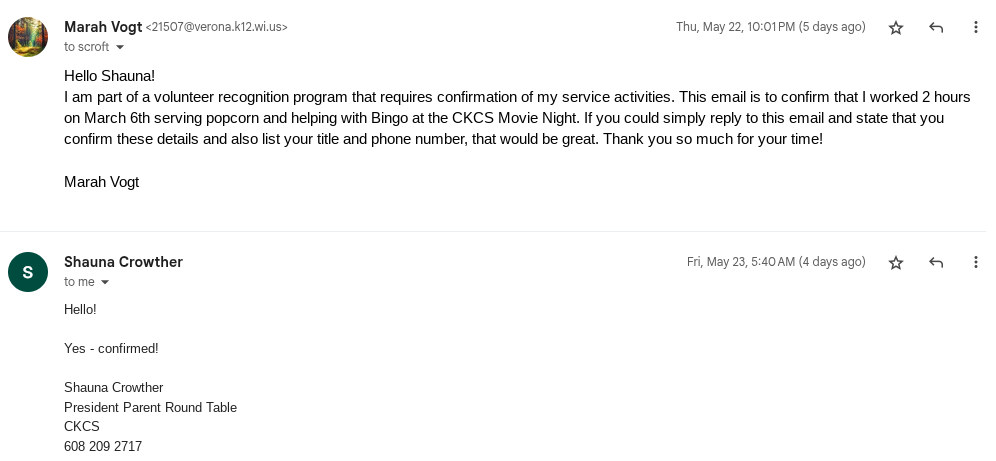Screen dimensions: 996x461
Task: Click Shauna Crowther's green avatar
Action: (28, 272)
